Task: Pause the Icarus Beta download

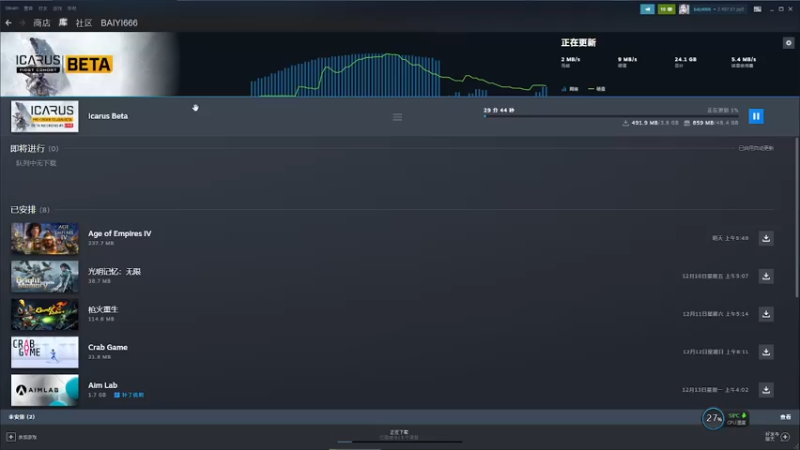Action: coord(756,116)
